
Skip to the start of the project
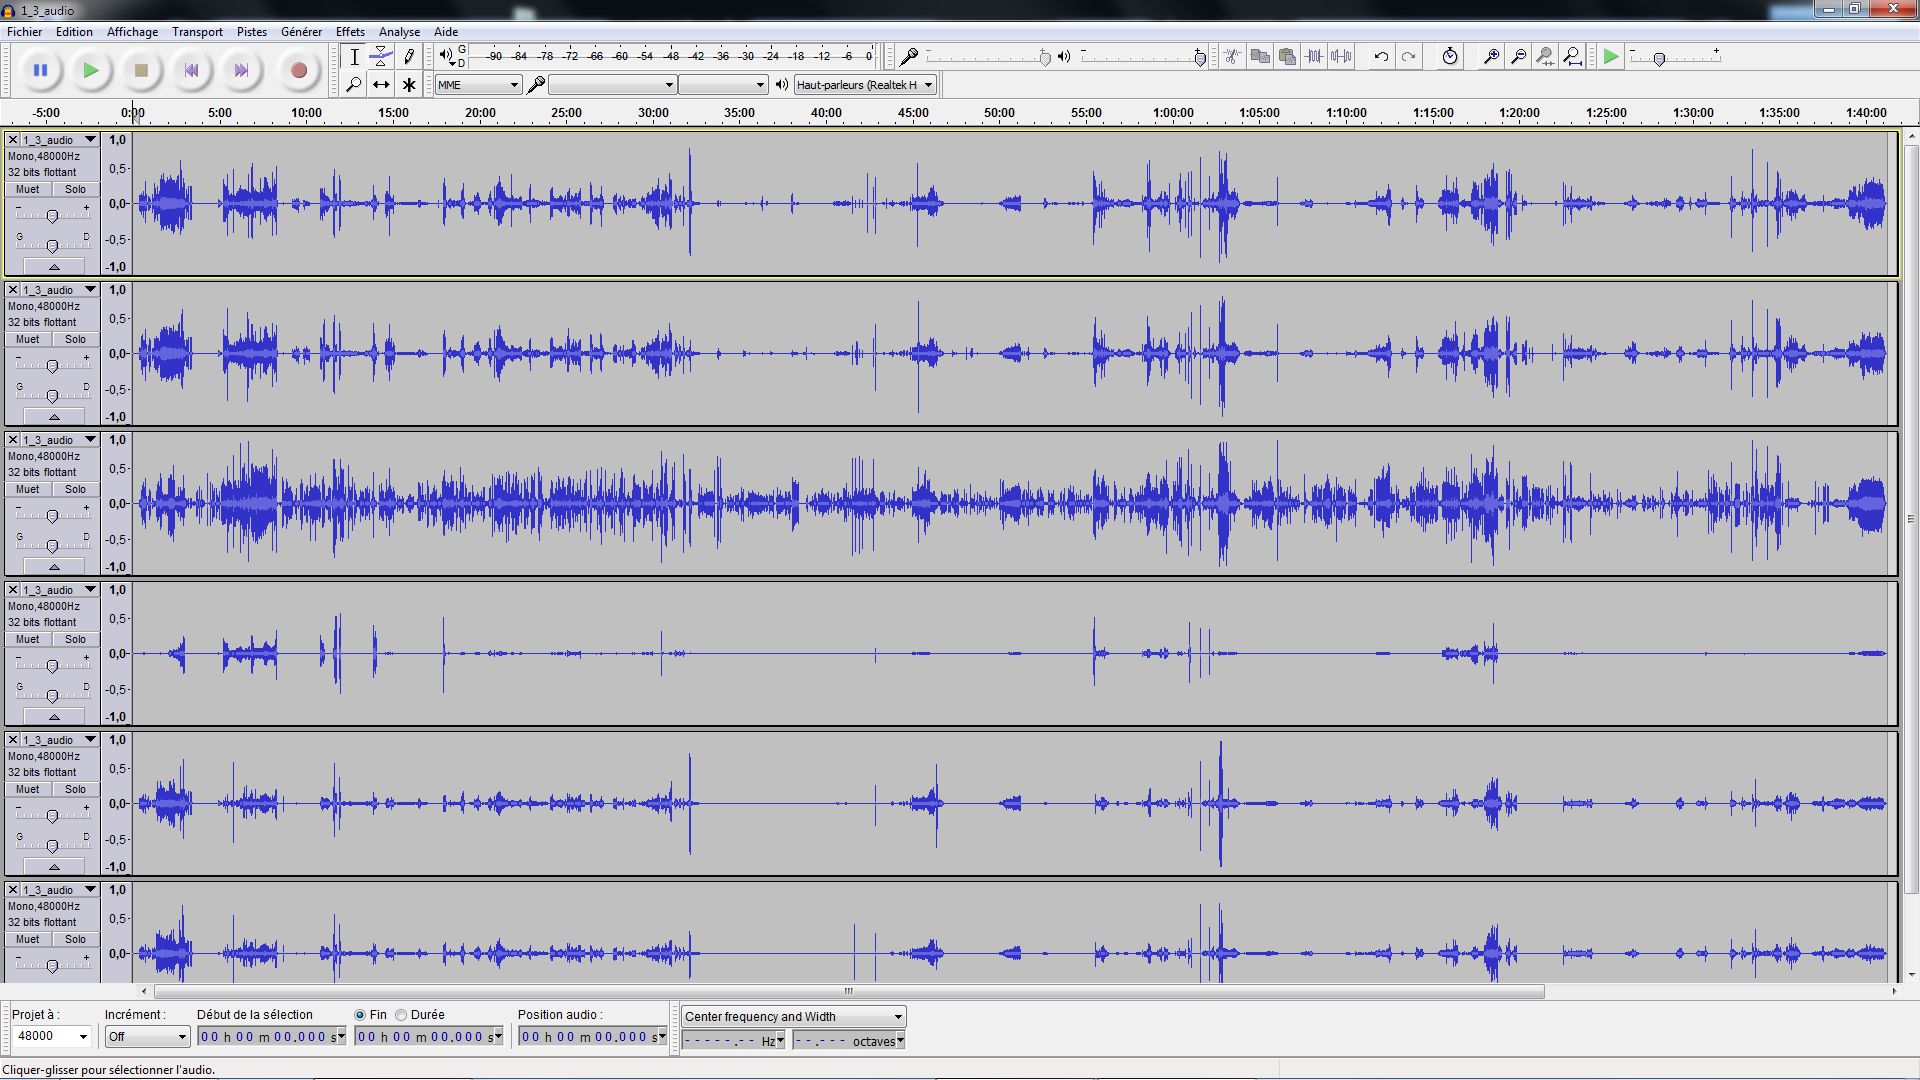point(191,70)
